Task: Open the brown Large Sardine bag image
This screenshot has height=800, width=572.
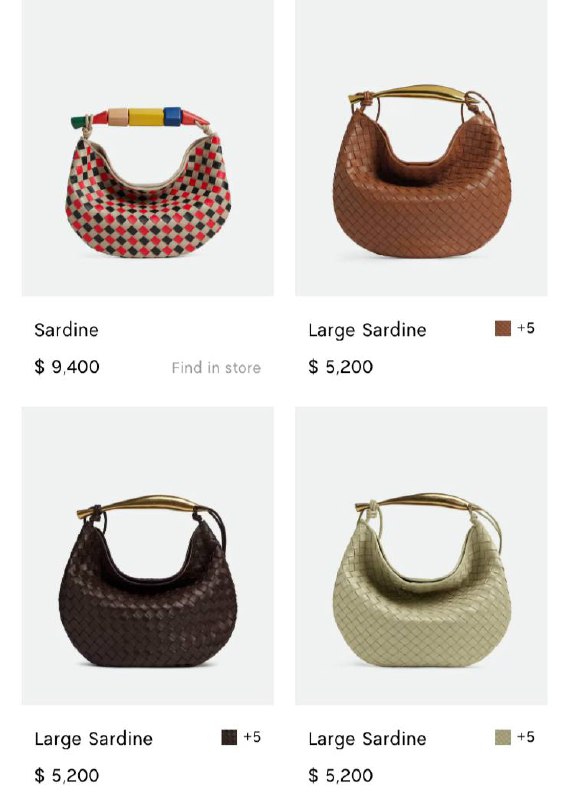Action: (421, 147)
